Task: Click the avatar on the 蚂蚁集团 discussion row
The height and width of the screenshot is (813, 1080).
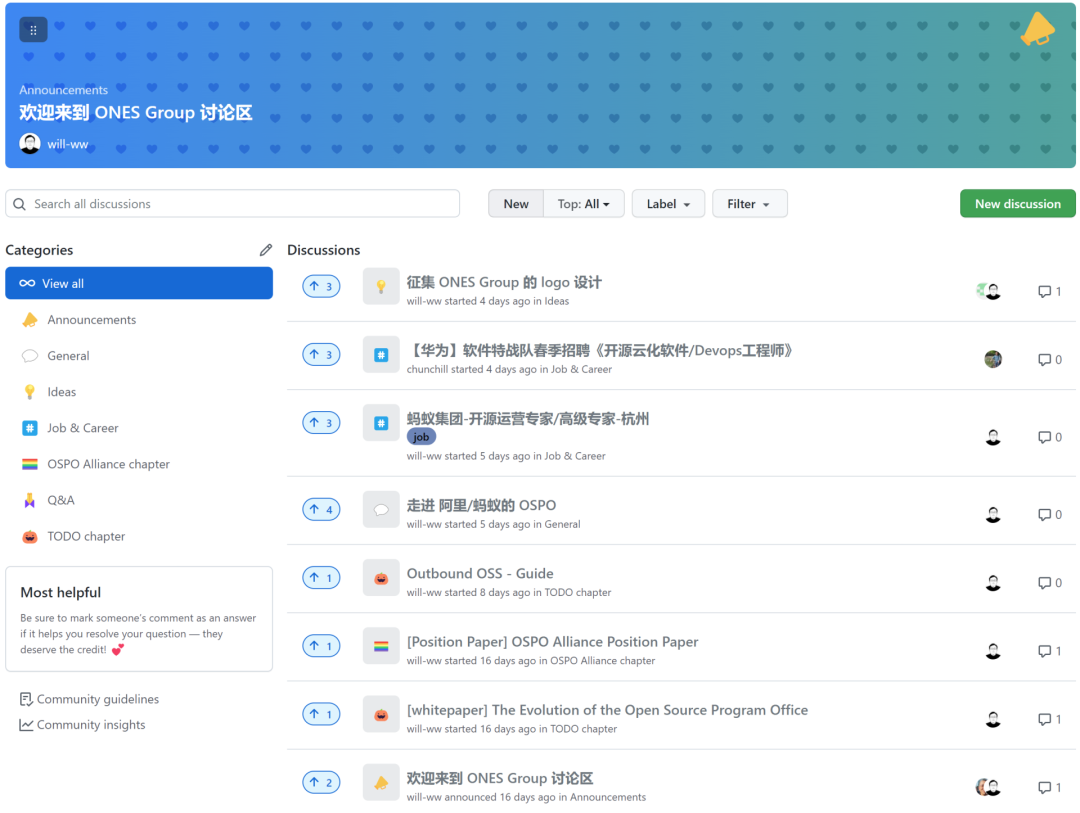Action: coord(993,437)
